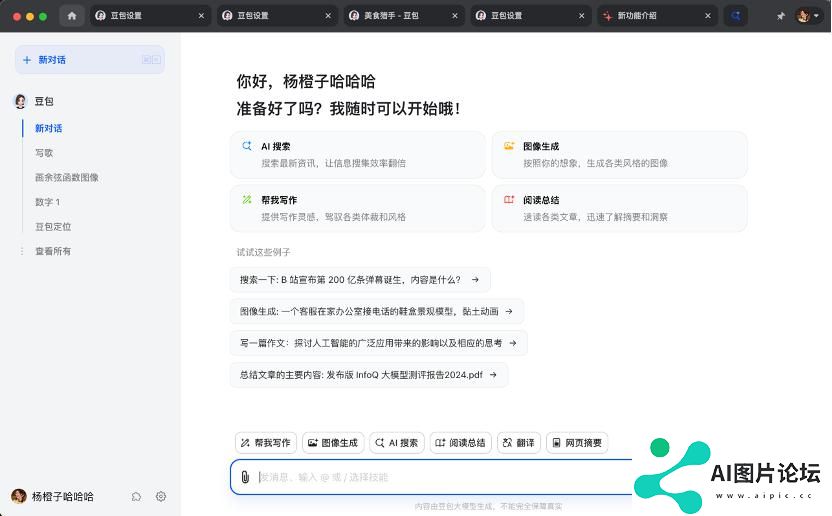Screen dimensions: 832x516
Task: Click the 帮我写作 skill chip above input
Action: (266, 443)
